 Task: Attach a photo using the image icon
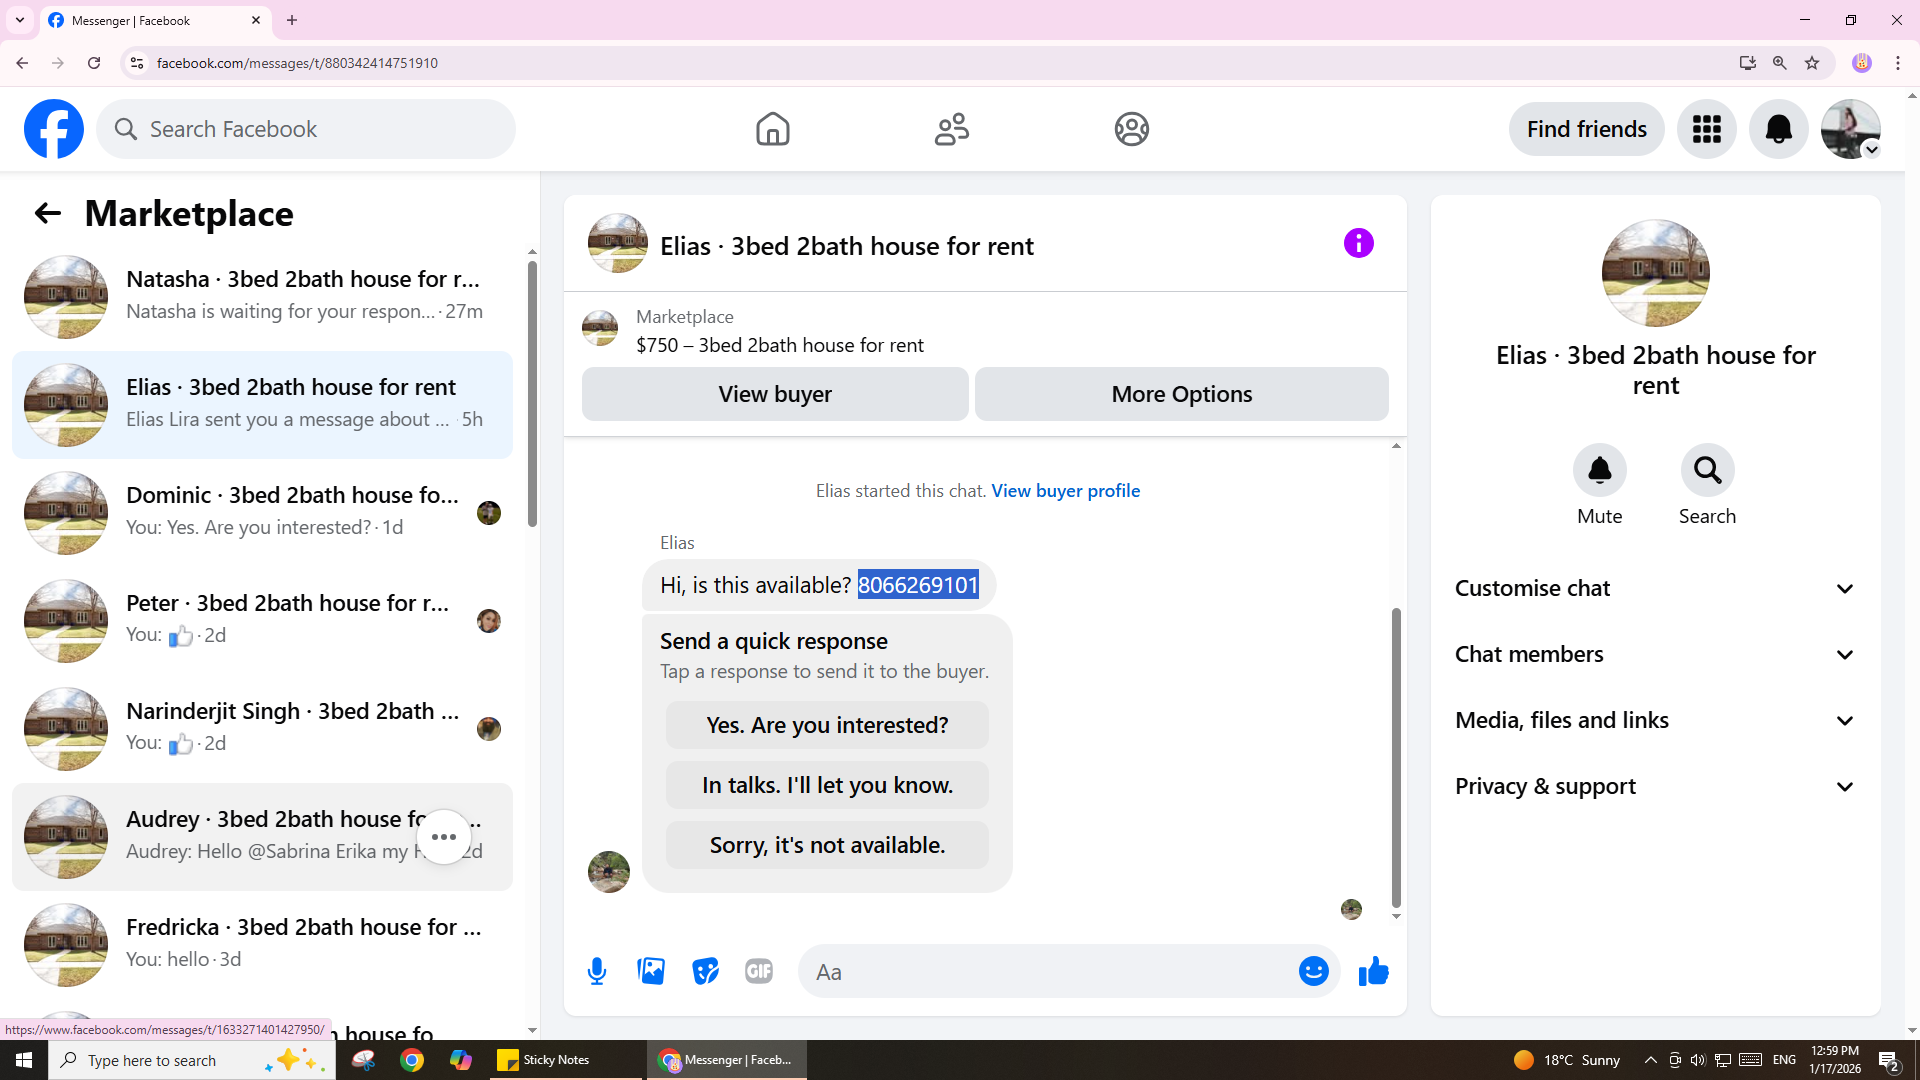point(651,971)
